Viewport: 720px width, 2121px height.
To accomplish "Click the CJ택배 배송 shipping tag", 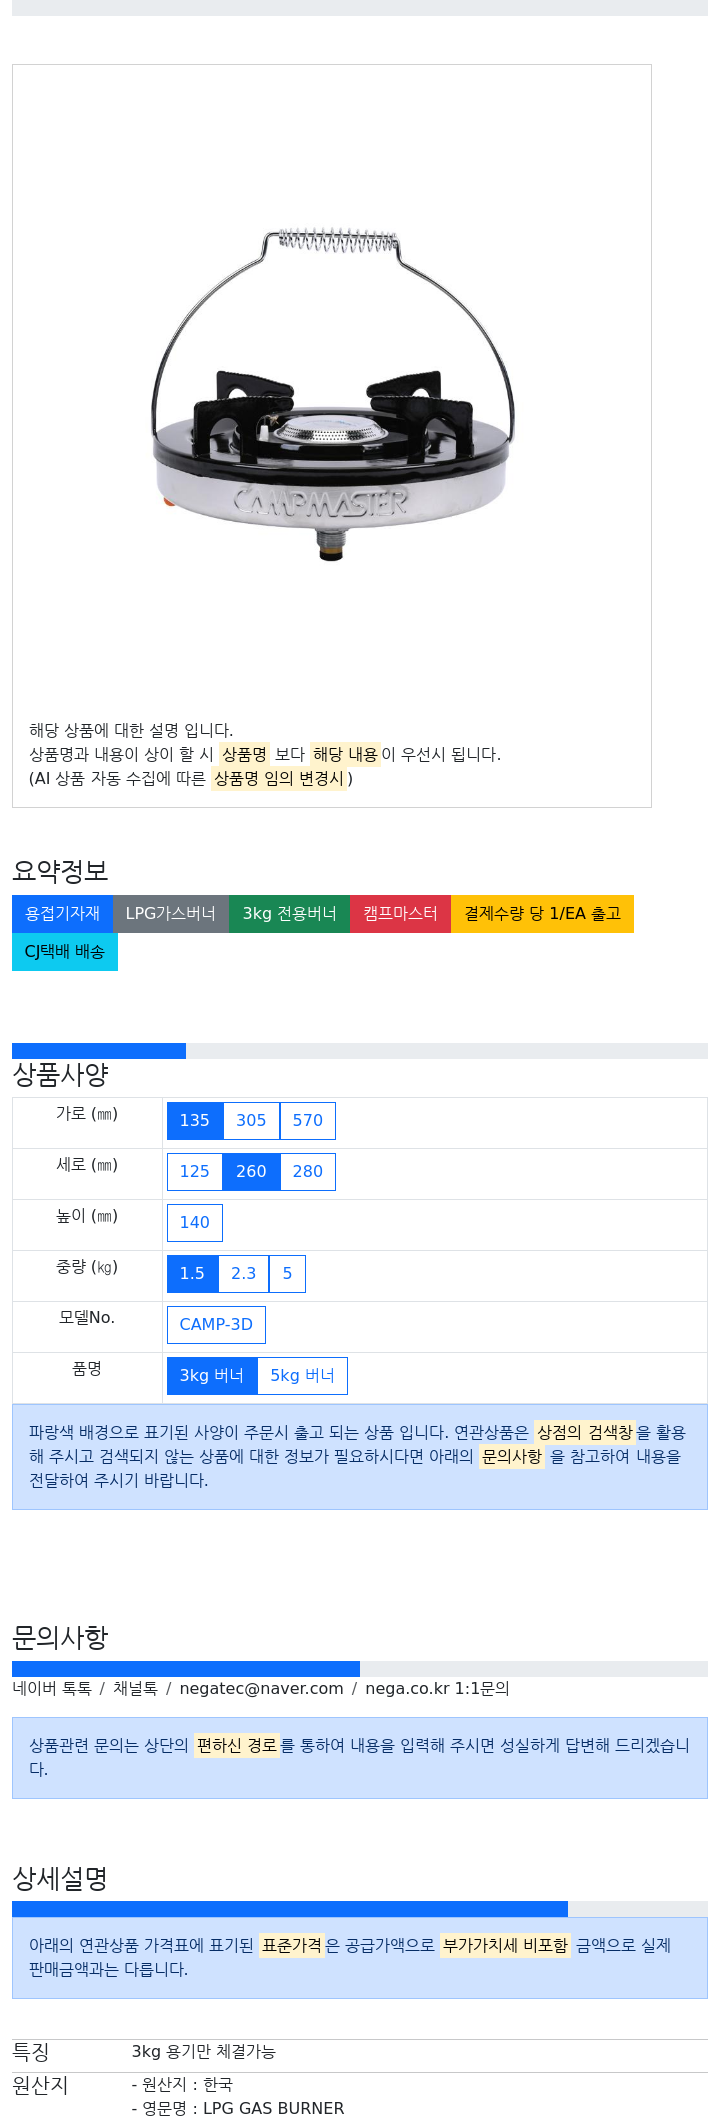I will [65, 952].
